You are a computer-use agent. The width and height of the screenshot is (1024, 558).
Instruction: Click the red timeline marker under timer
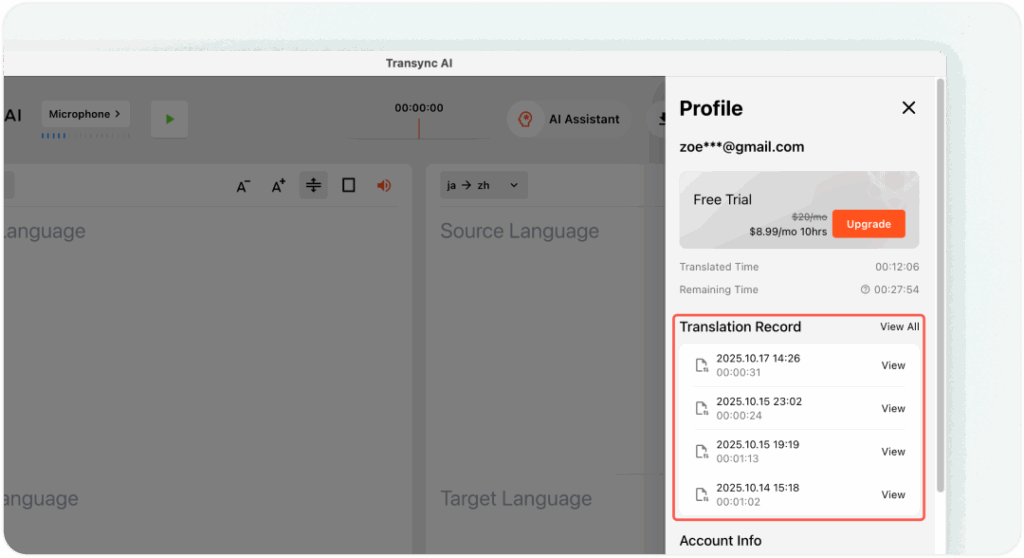click(418, 129)
